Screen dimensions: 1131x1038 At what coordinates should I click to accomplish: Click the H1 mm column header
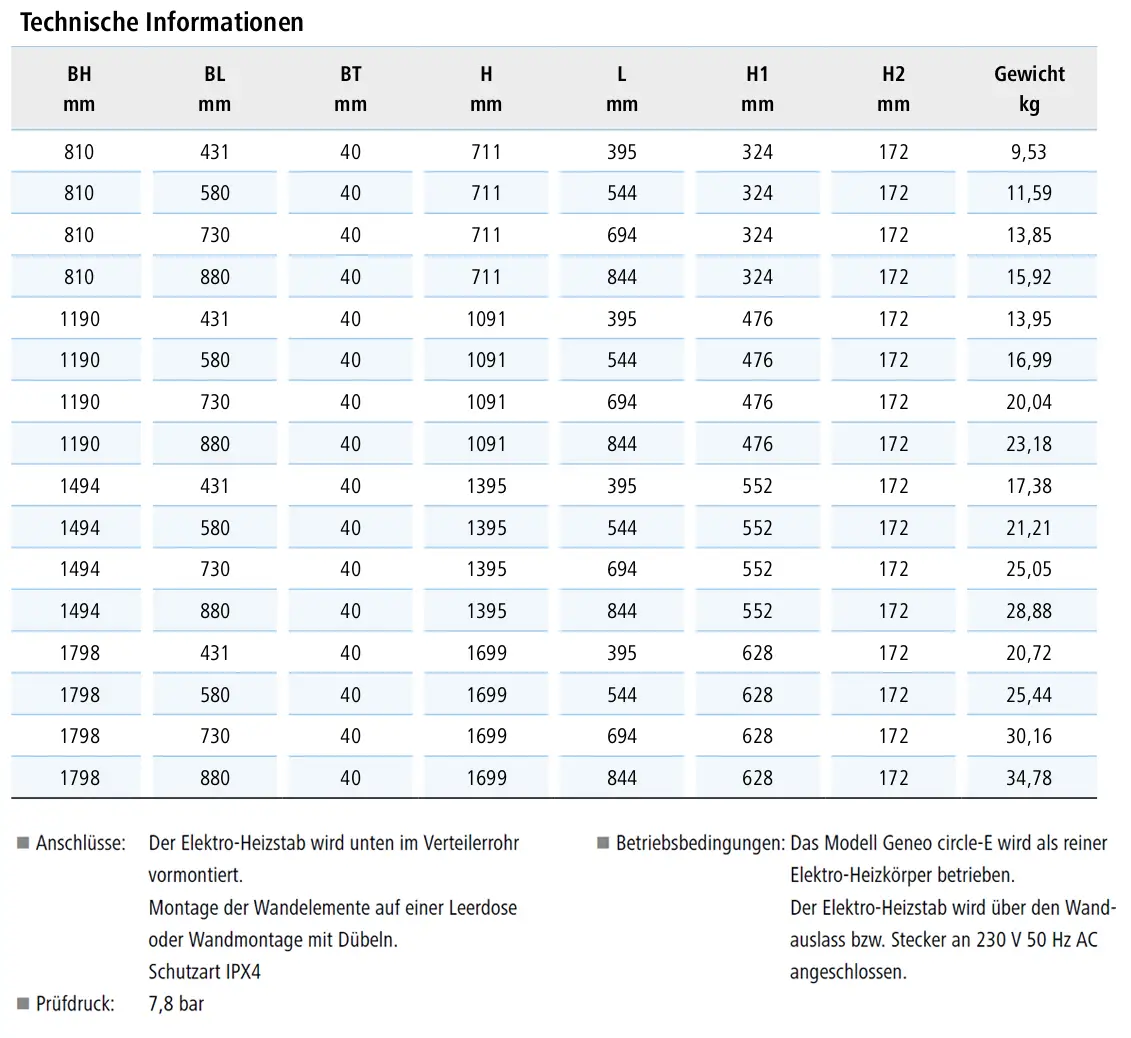pos(757,89)
